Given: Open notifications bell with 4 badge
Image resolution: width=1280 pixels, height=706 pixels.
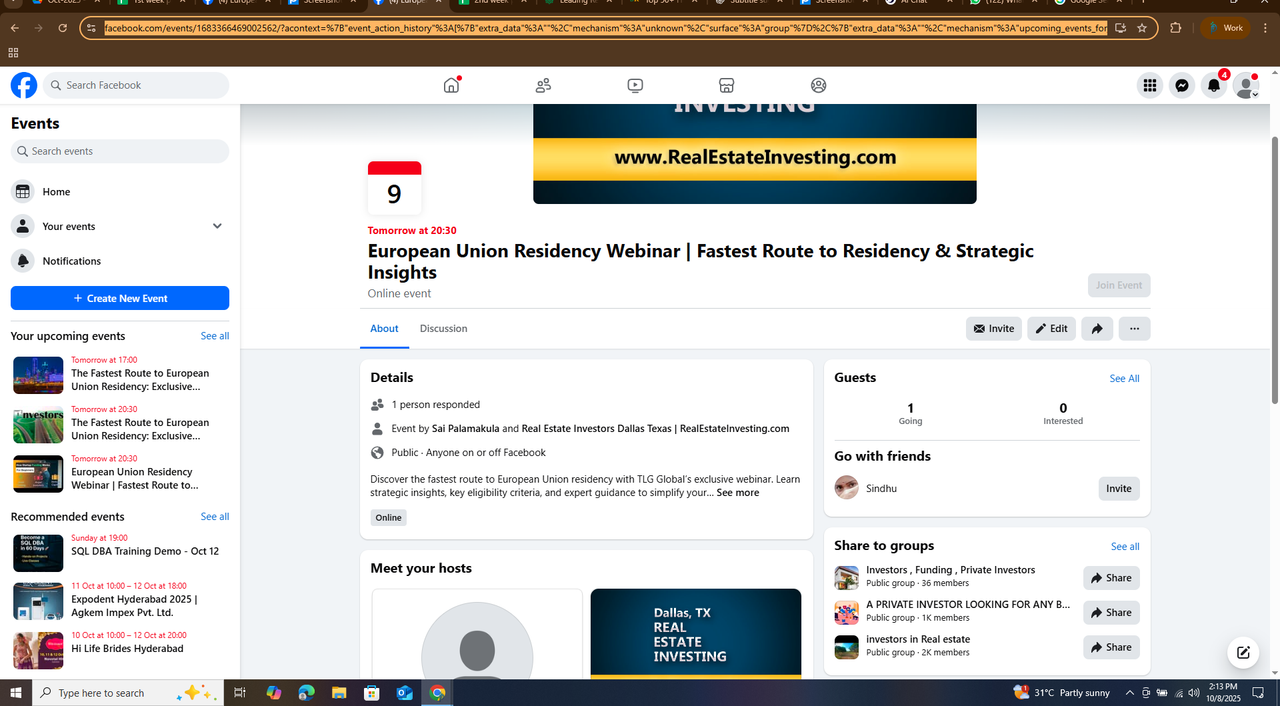Looking at the screenshot, I should (x=1214, y=86).
